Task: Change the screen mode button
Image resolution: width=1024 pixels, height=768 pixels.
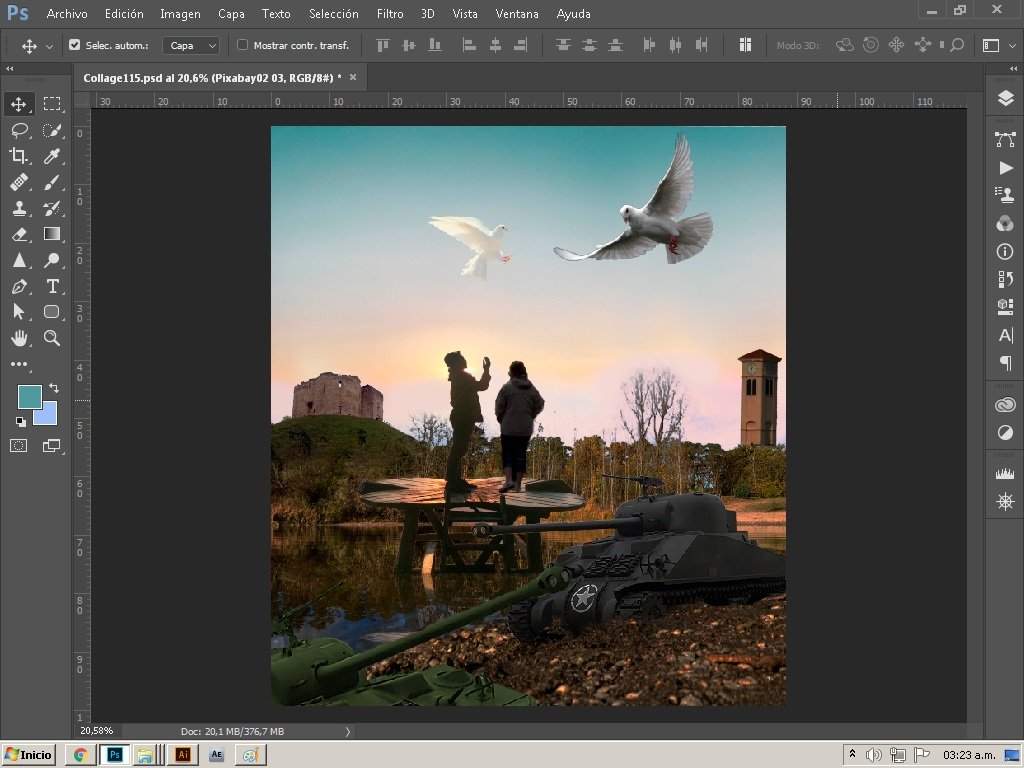Action: [52, 445]
